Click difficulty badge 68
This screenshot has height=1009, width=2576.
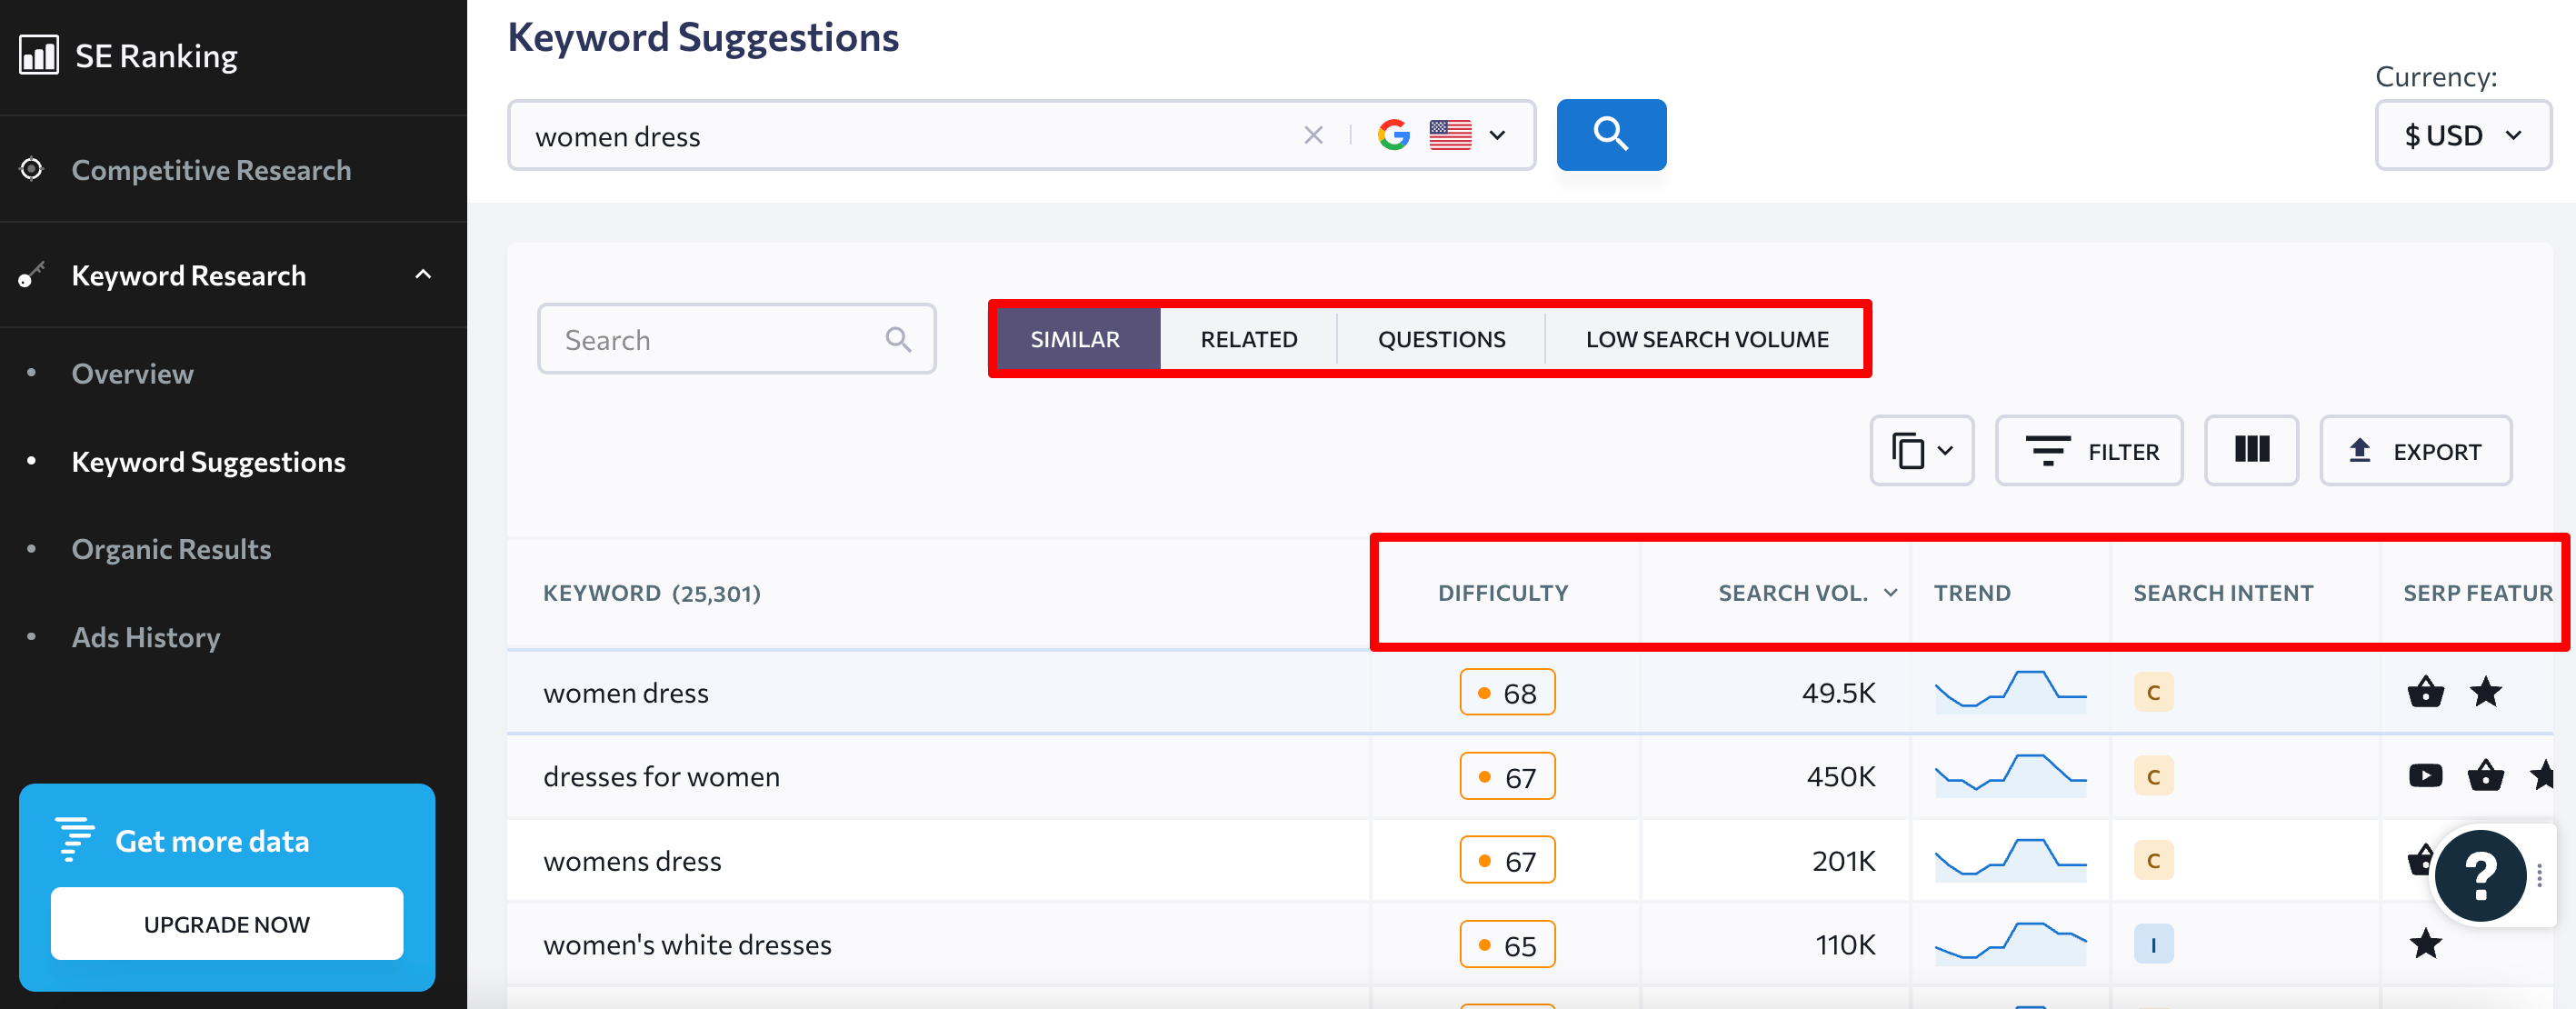(1506, 692)
